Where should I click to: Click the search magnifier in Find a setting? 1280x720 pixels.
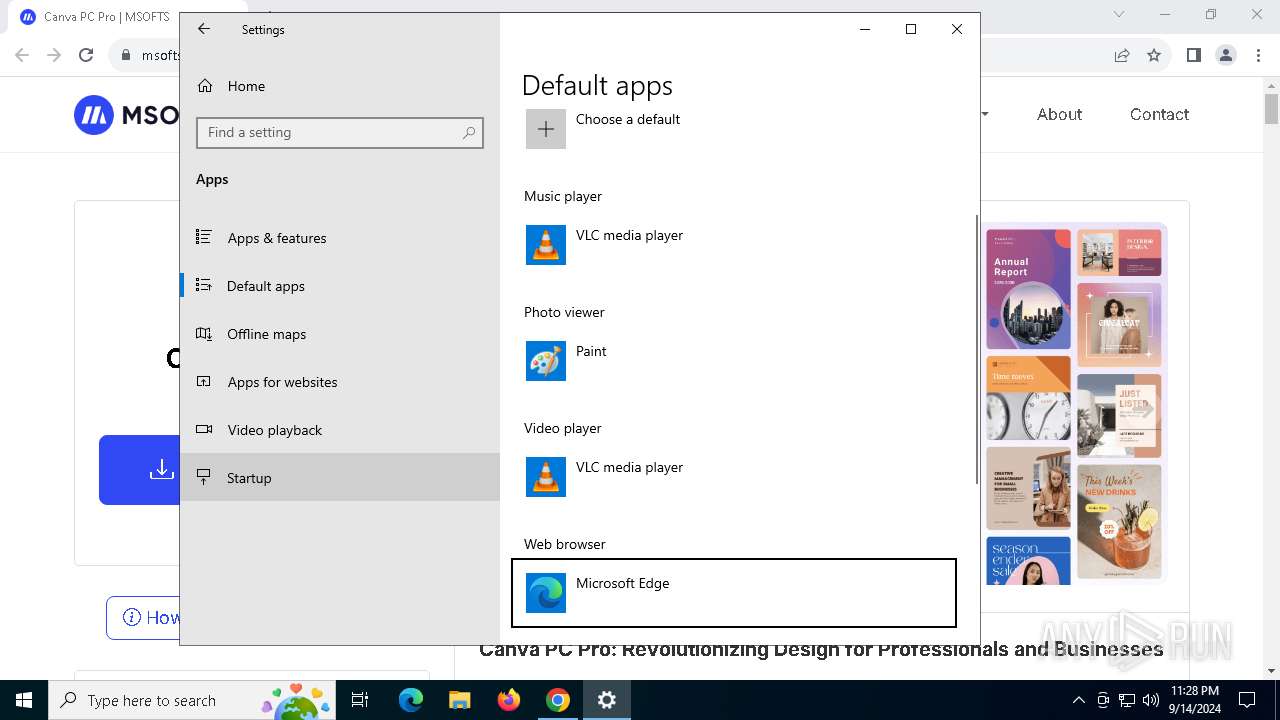[x=469, y=132]
